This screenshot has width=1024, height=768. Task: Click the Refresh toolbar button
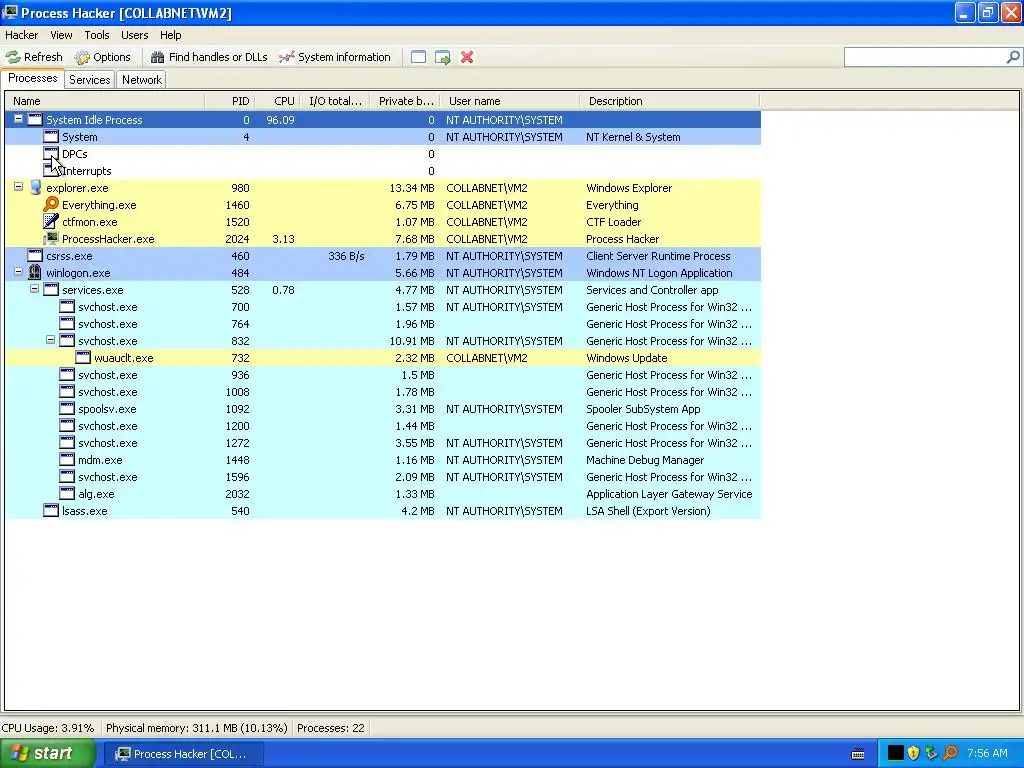tap(35, 57)
